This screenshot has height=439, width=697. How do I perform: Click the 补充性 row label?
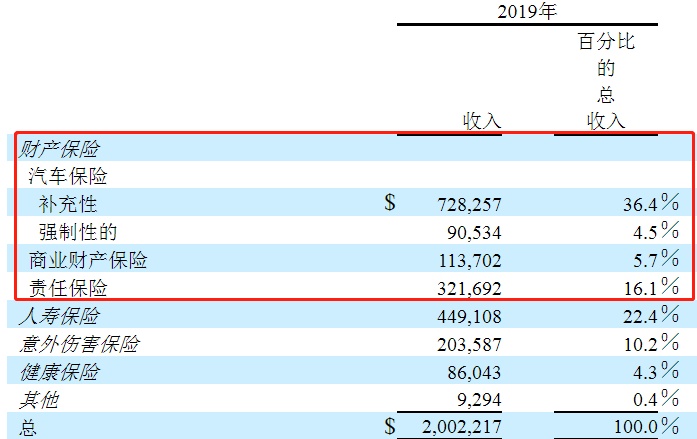68,204
